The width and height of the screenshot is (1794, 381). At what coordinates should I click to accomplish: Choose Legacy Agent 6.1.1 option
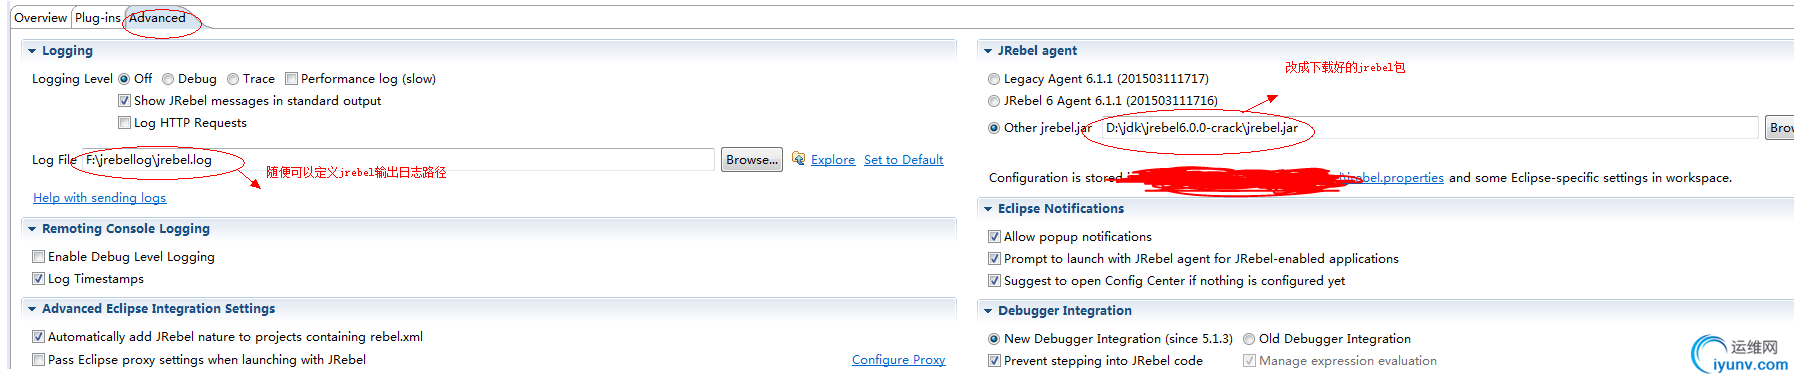[994, 79]
